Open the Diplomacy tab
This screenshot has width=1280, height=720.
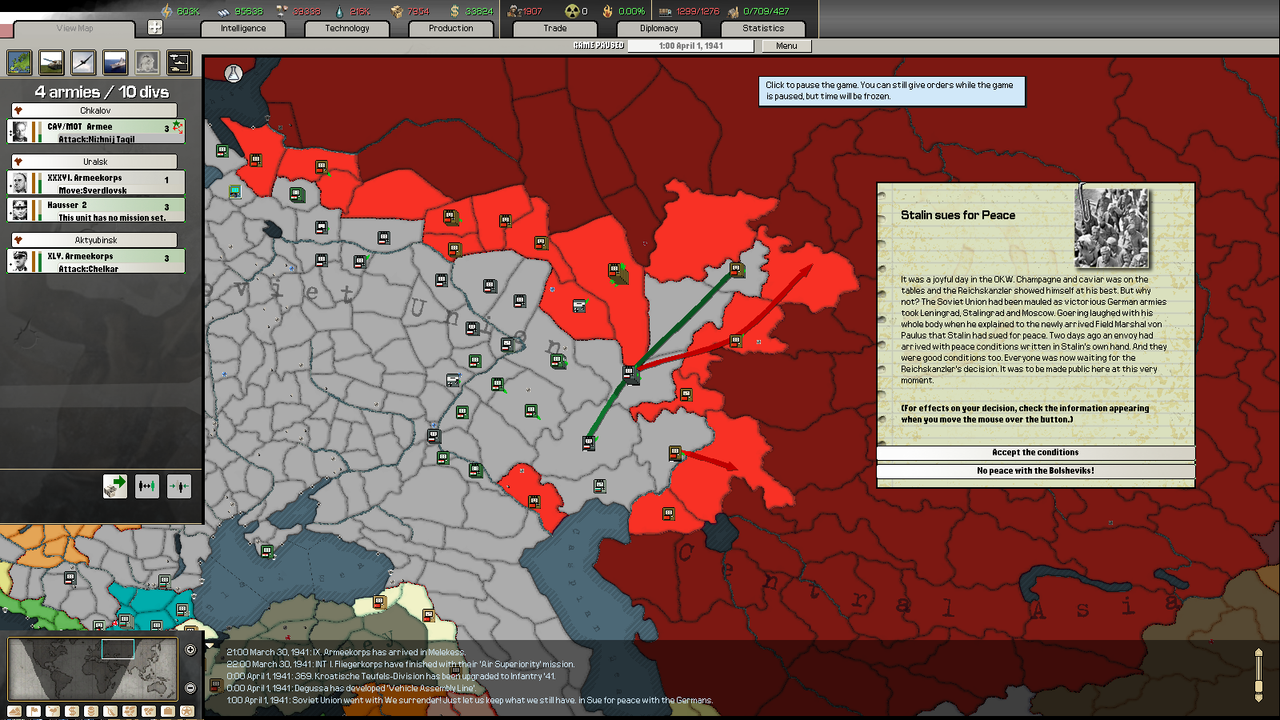click(659, 28)
